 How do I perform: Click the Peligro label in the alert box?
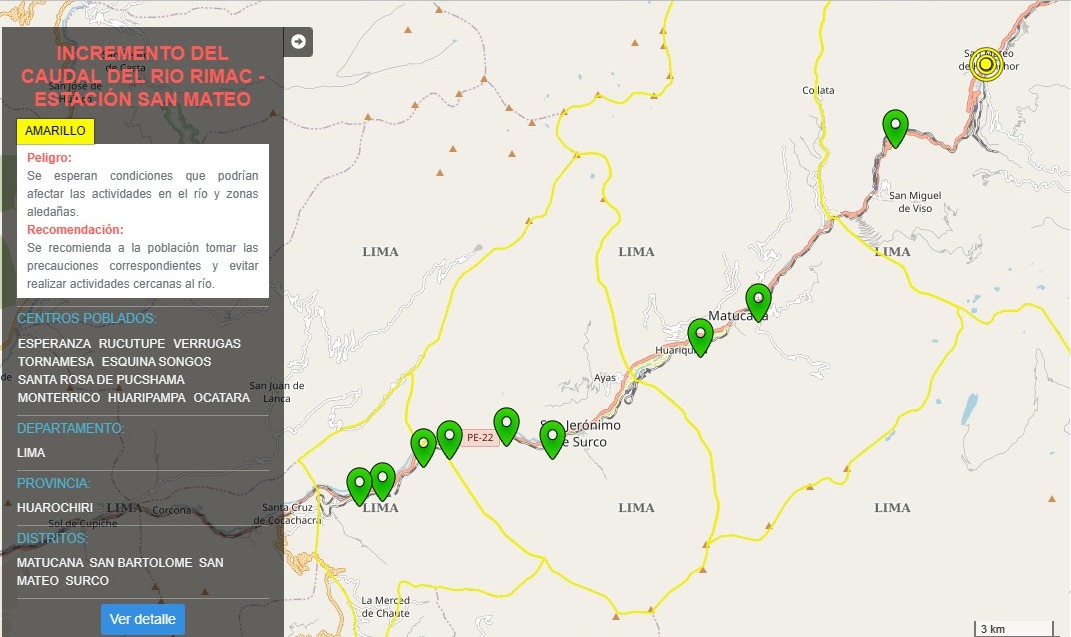pyautogui.click(x=49, y=158)
